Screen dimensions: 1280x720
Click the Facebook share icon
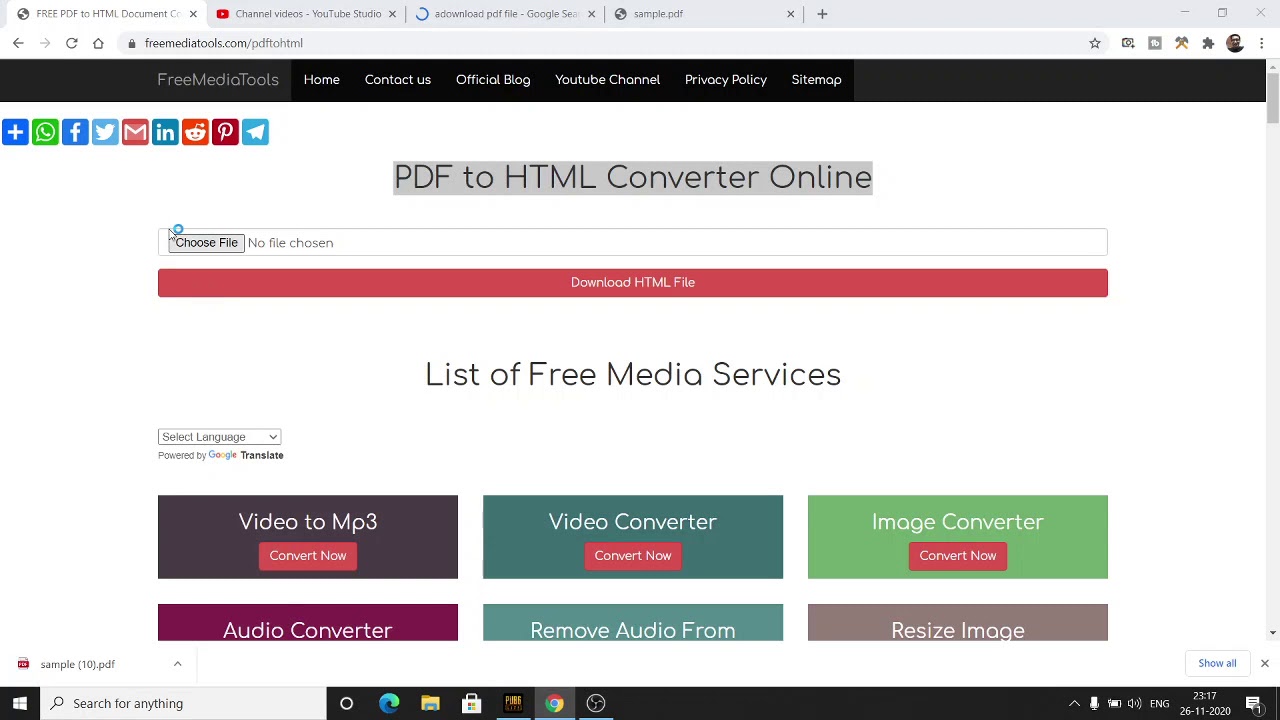click(75, 132)
